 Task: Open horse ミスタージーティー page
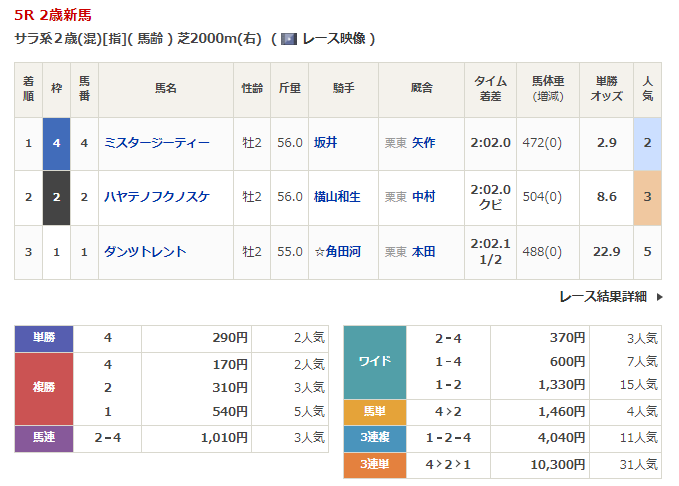click(157, 143)
